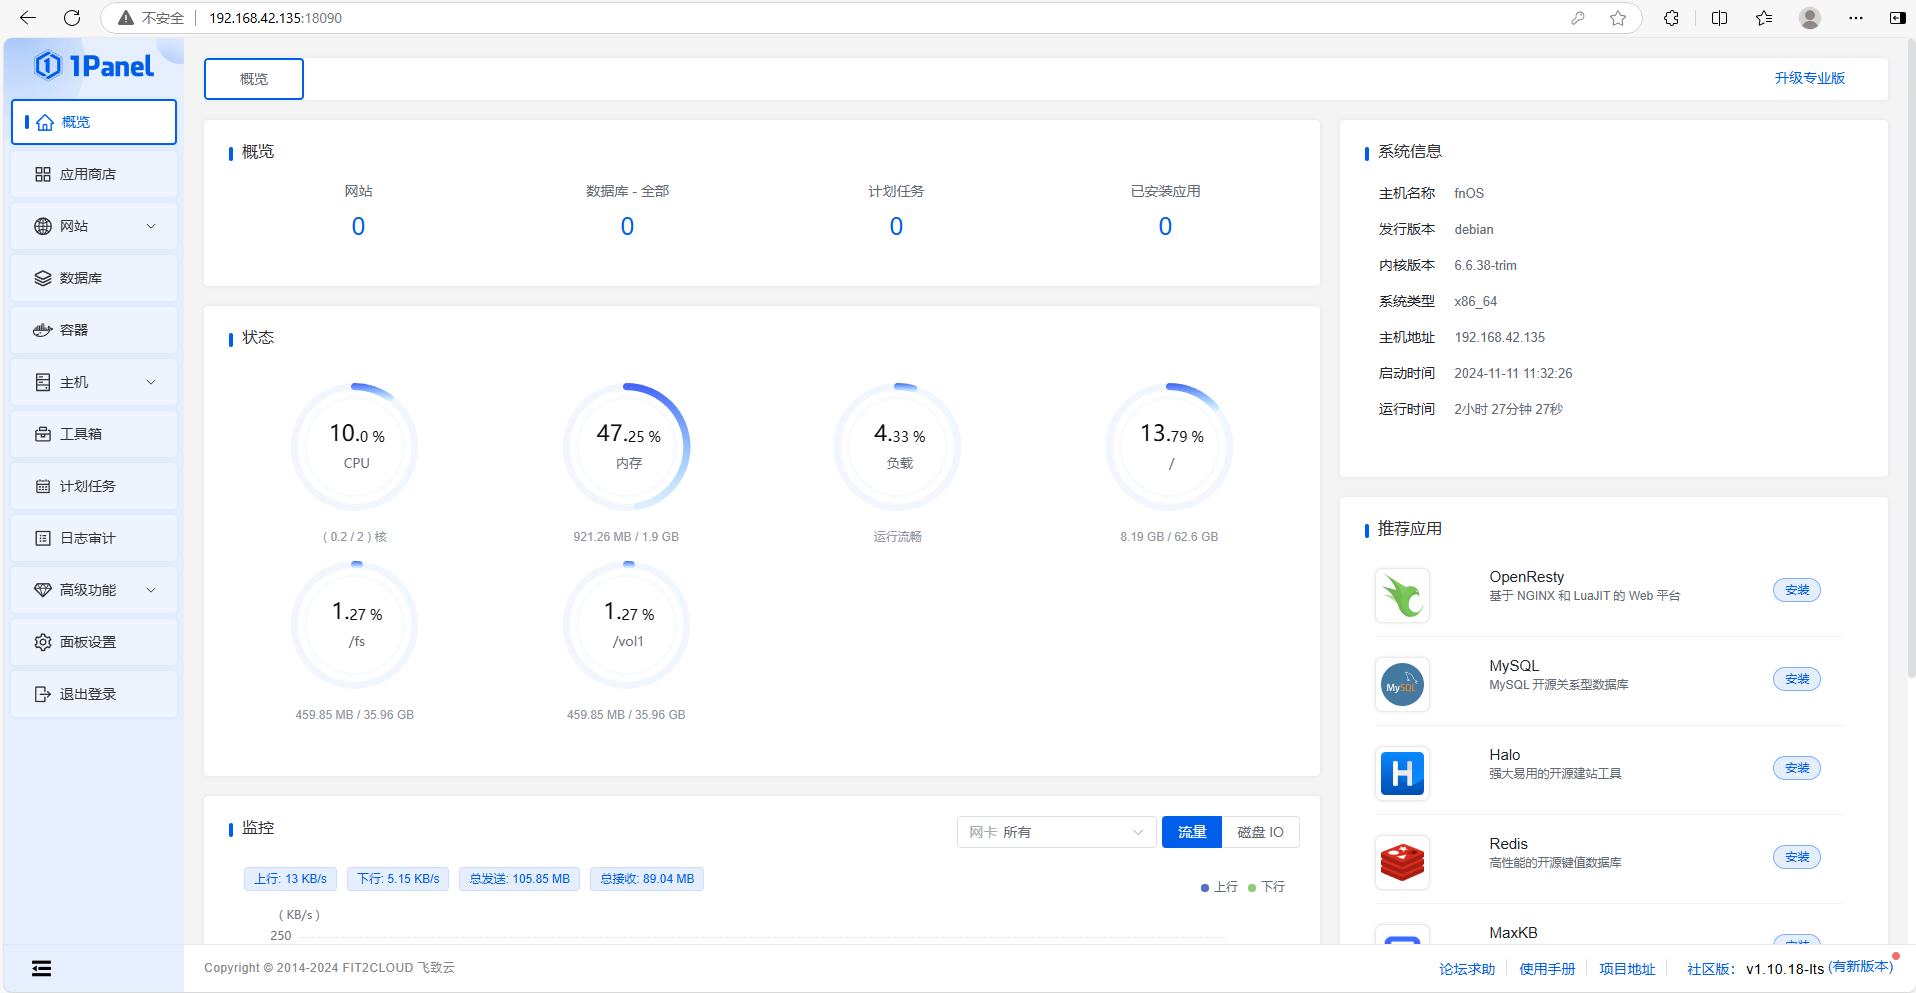Click the 数据库 database stack icon
1916x993 pixels.
43,278
